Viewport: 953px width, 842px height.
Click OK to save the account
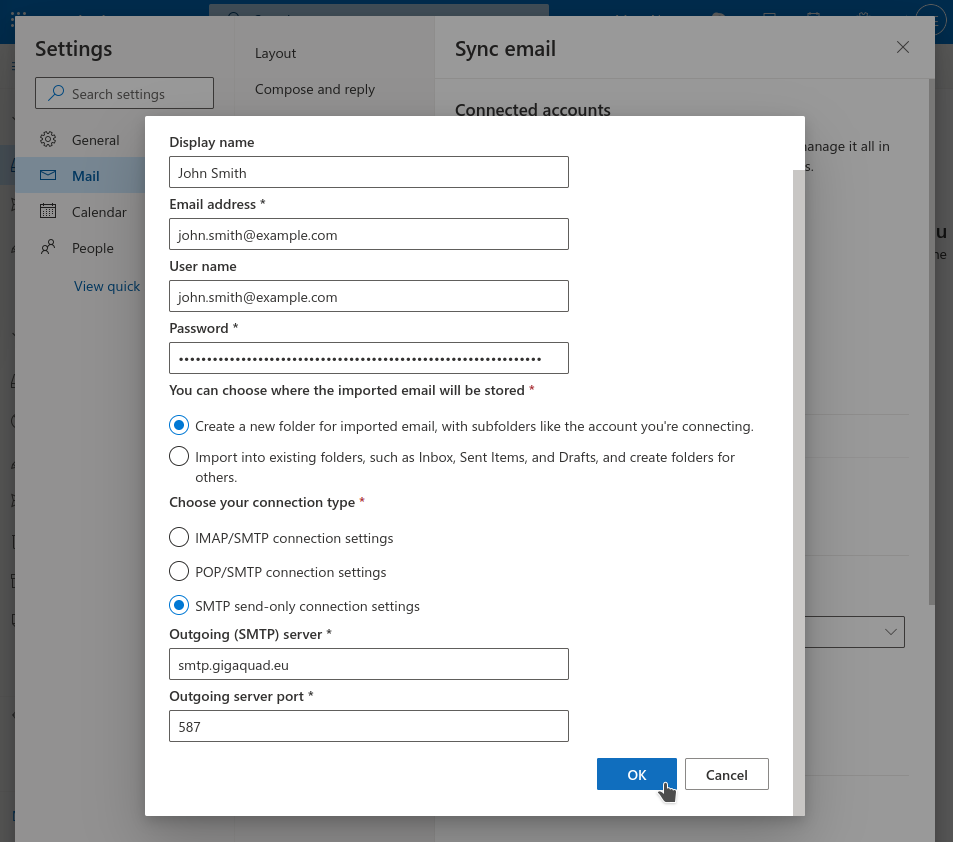(636, 774)
